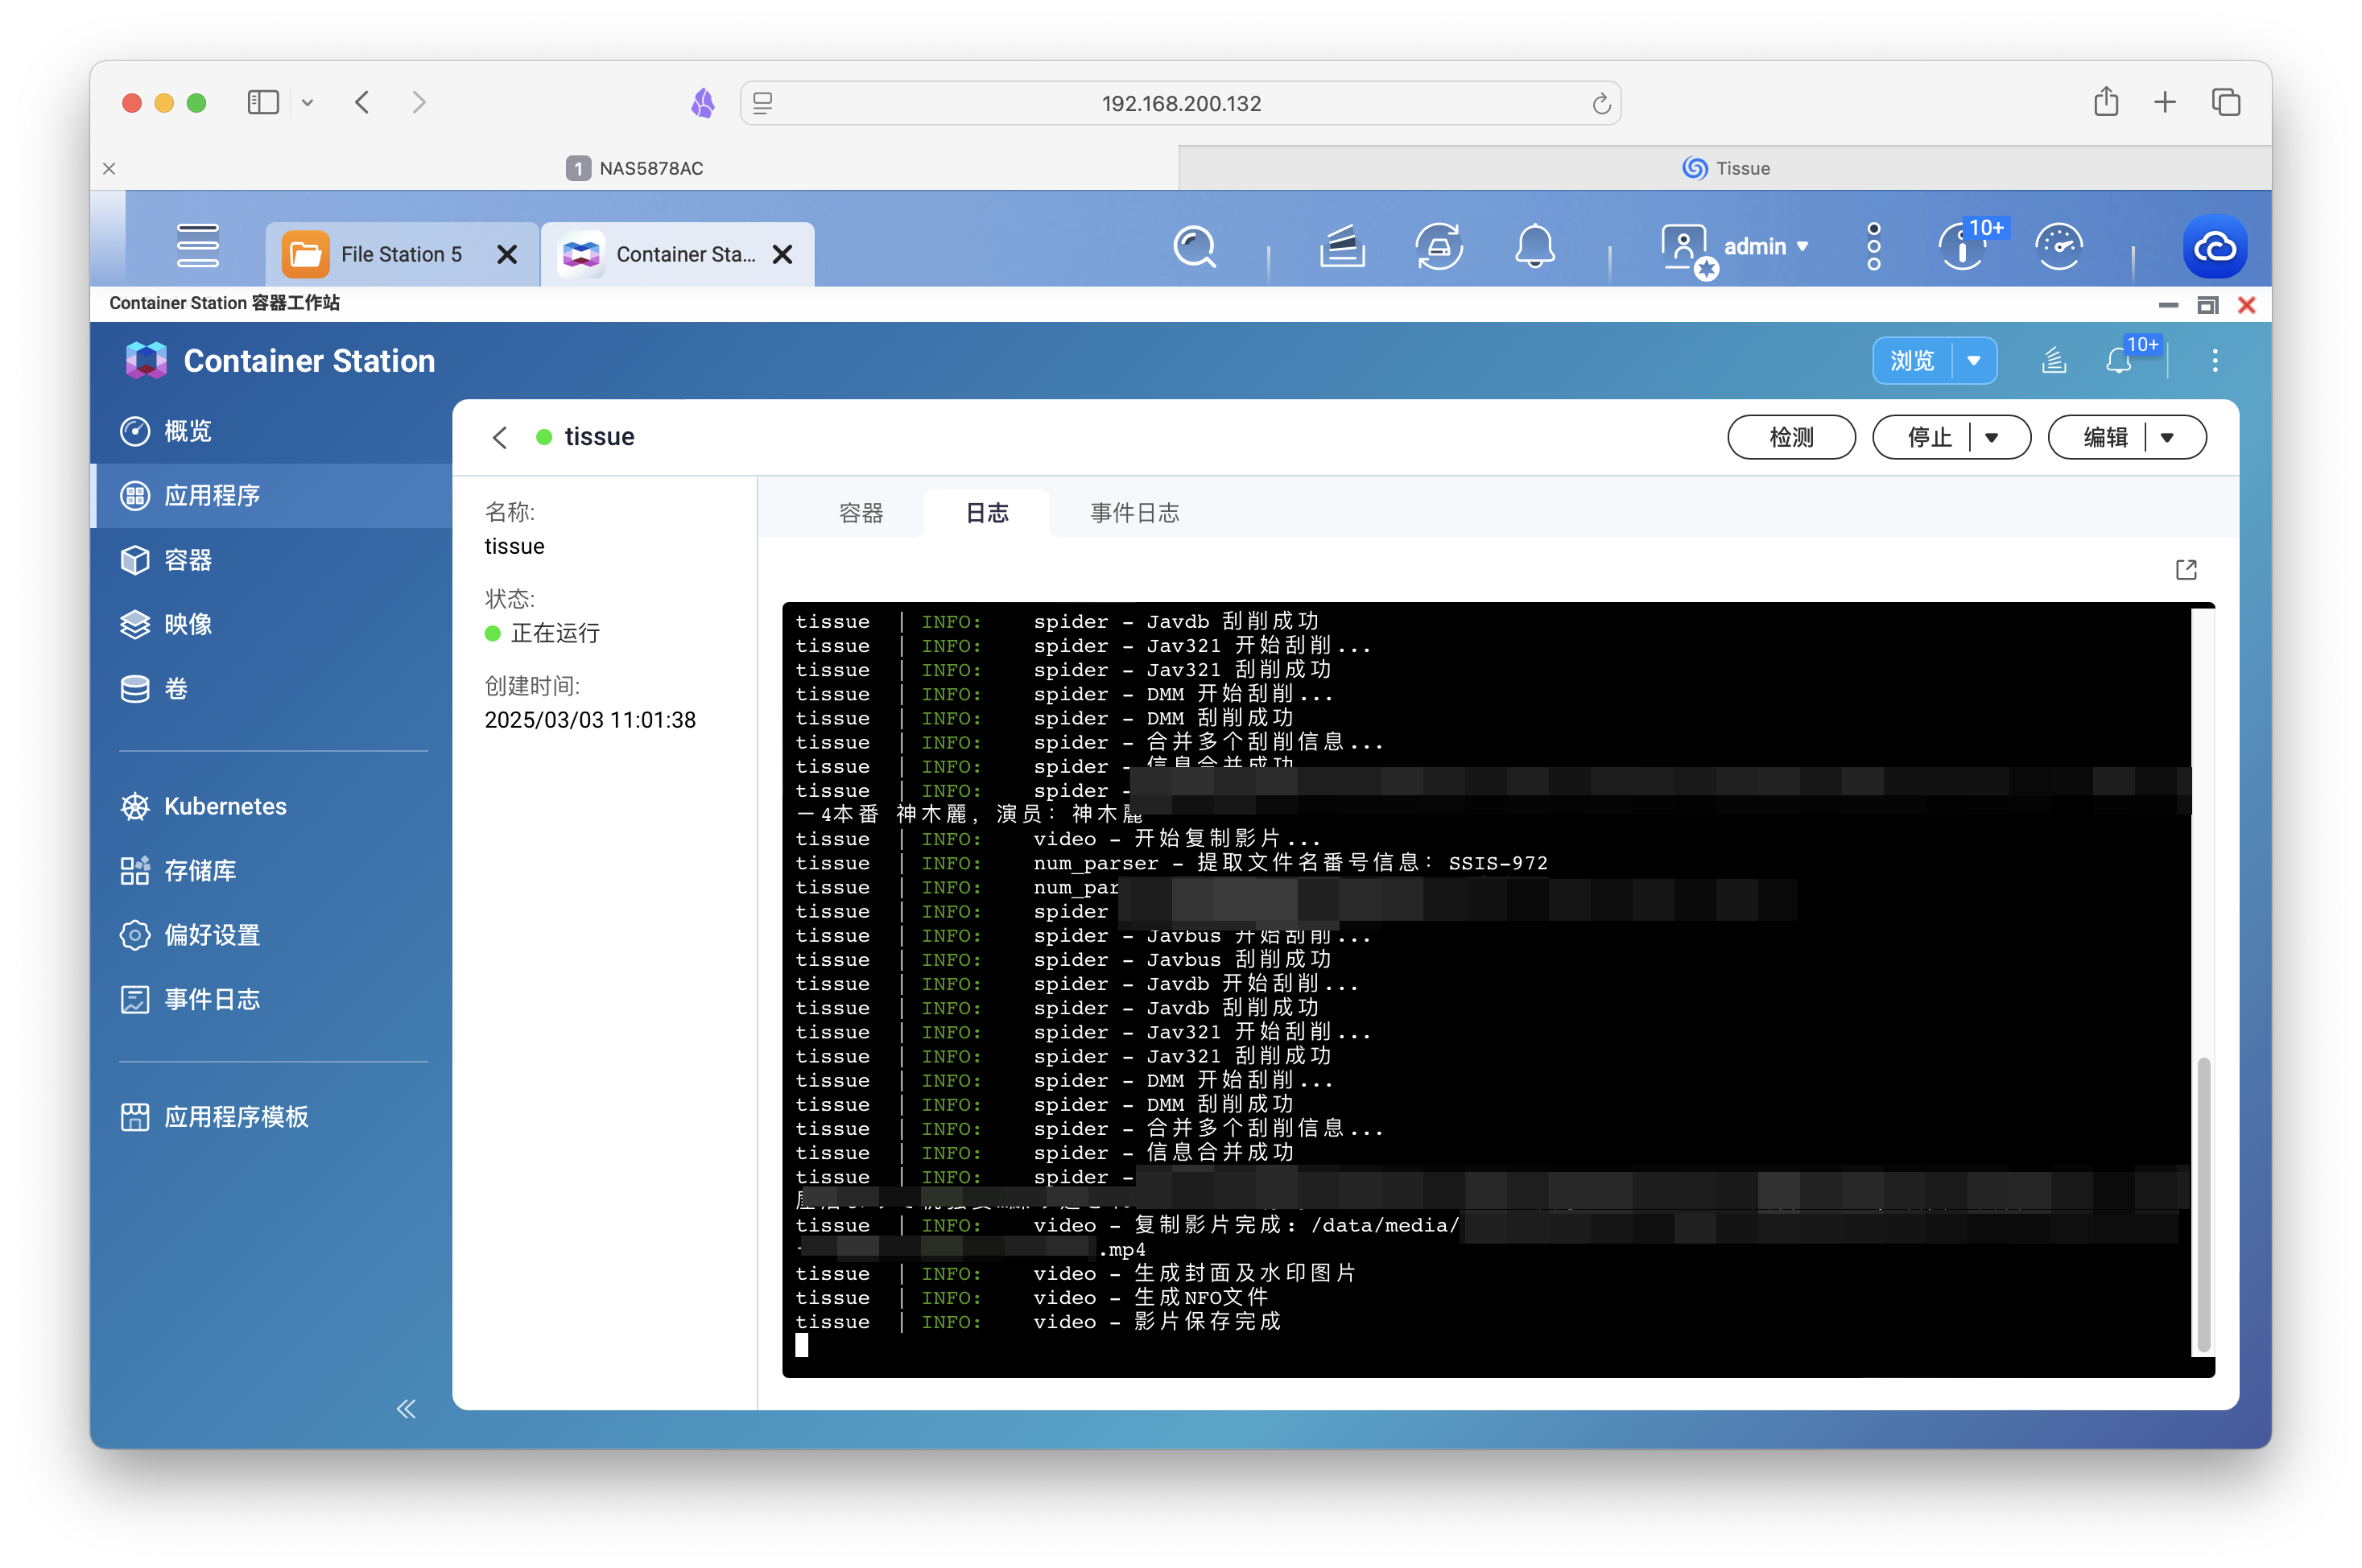The height and width of the screenshot is (1568, 2362).
Task: Open the QTS main menu hamburger icon
Action: (197, 246)
